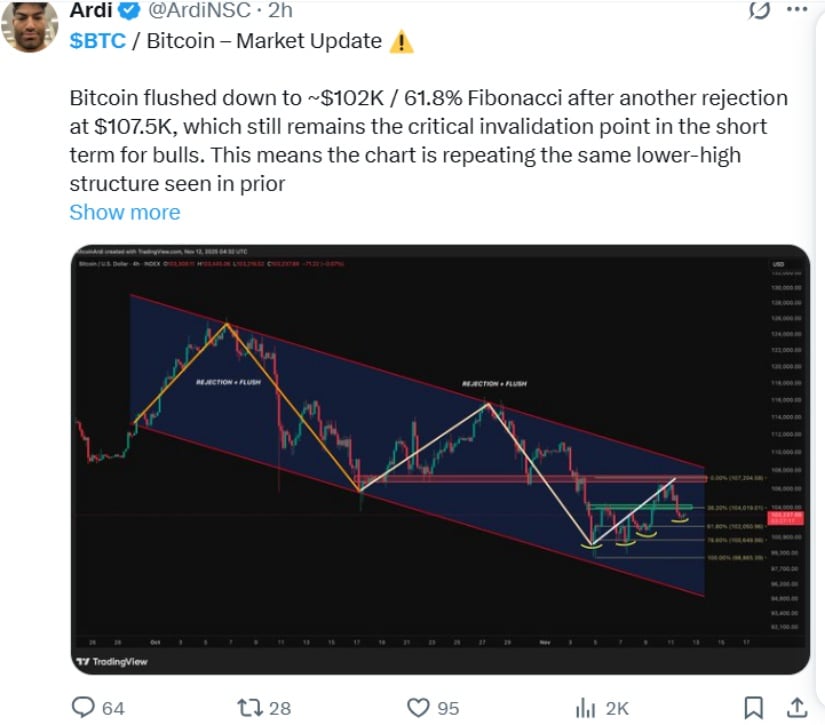Click the Grok icon beside more options
The image size is (825, 725).
click(x=759, y=11)
